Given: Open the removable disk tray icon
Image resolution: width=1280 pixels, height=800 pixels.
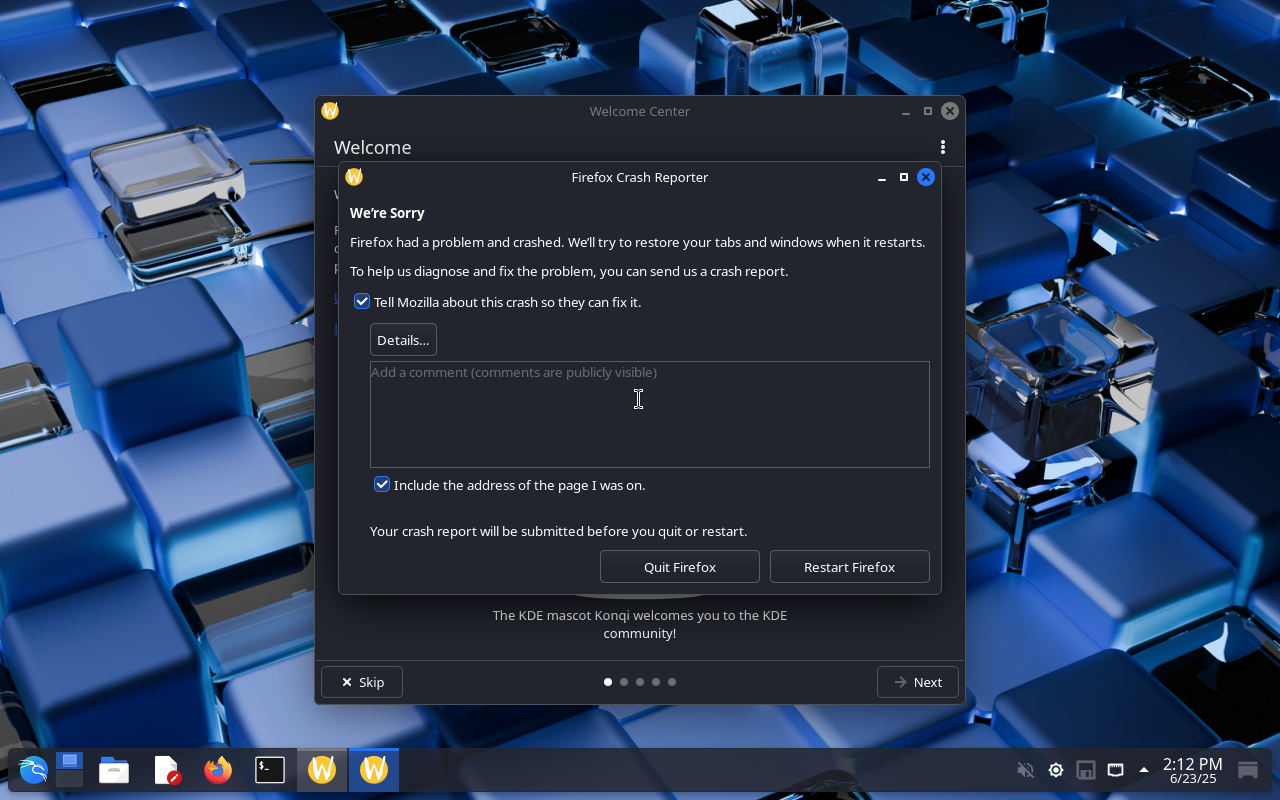Looking at the screenshot, I should [1085, 770].
